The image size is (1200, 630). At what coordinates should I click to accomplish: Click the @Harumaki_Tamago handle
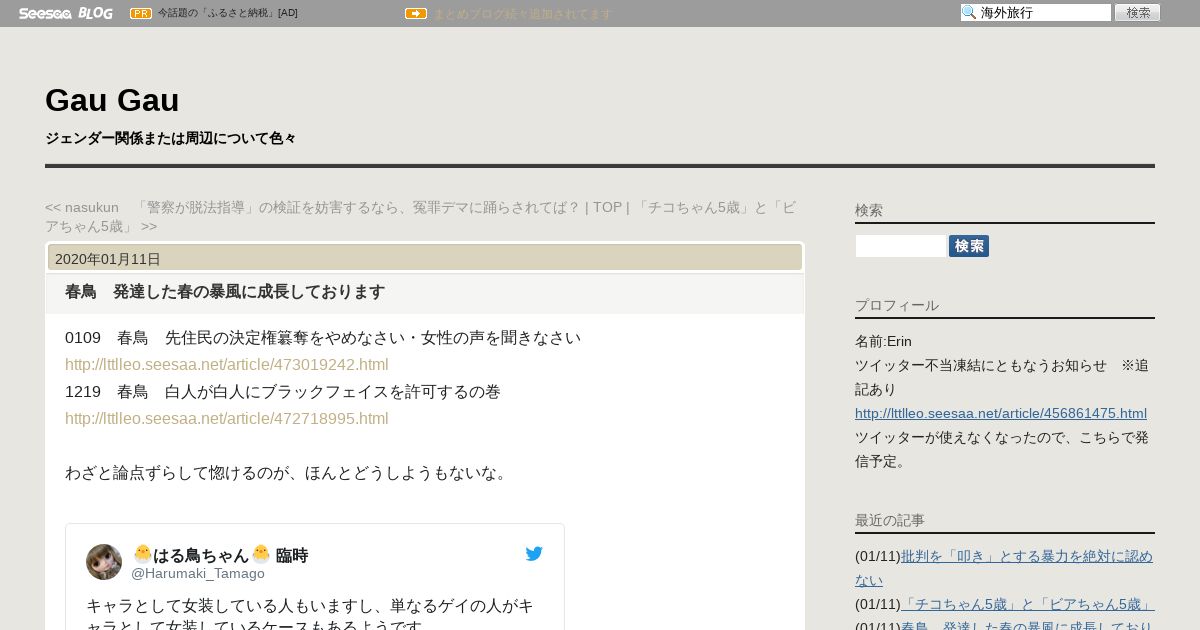198,573
